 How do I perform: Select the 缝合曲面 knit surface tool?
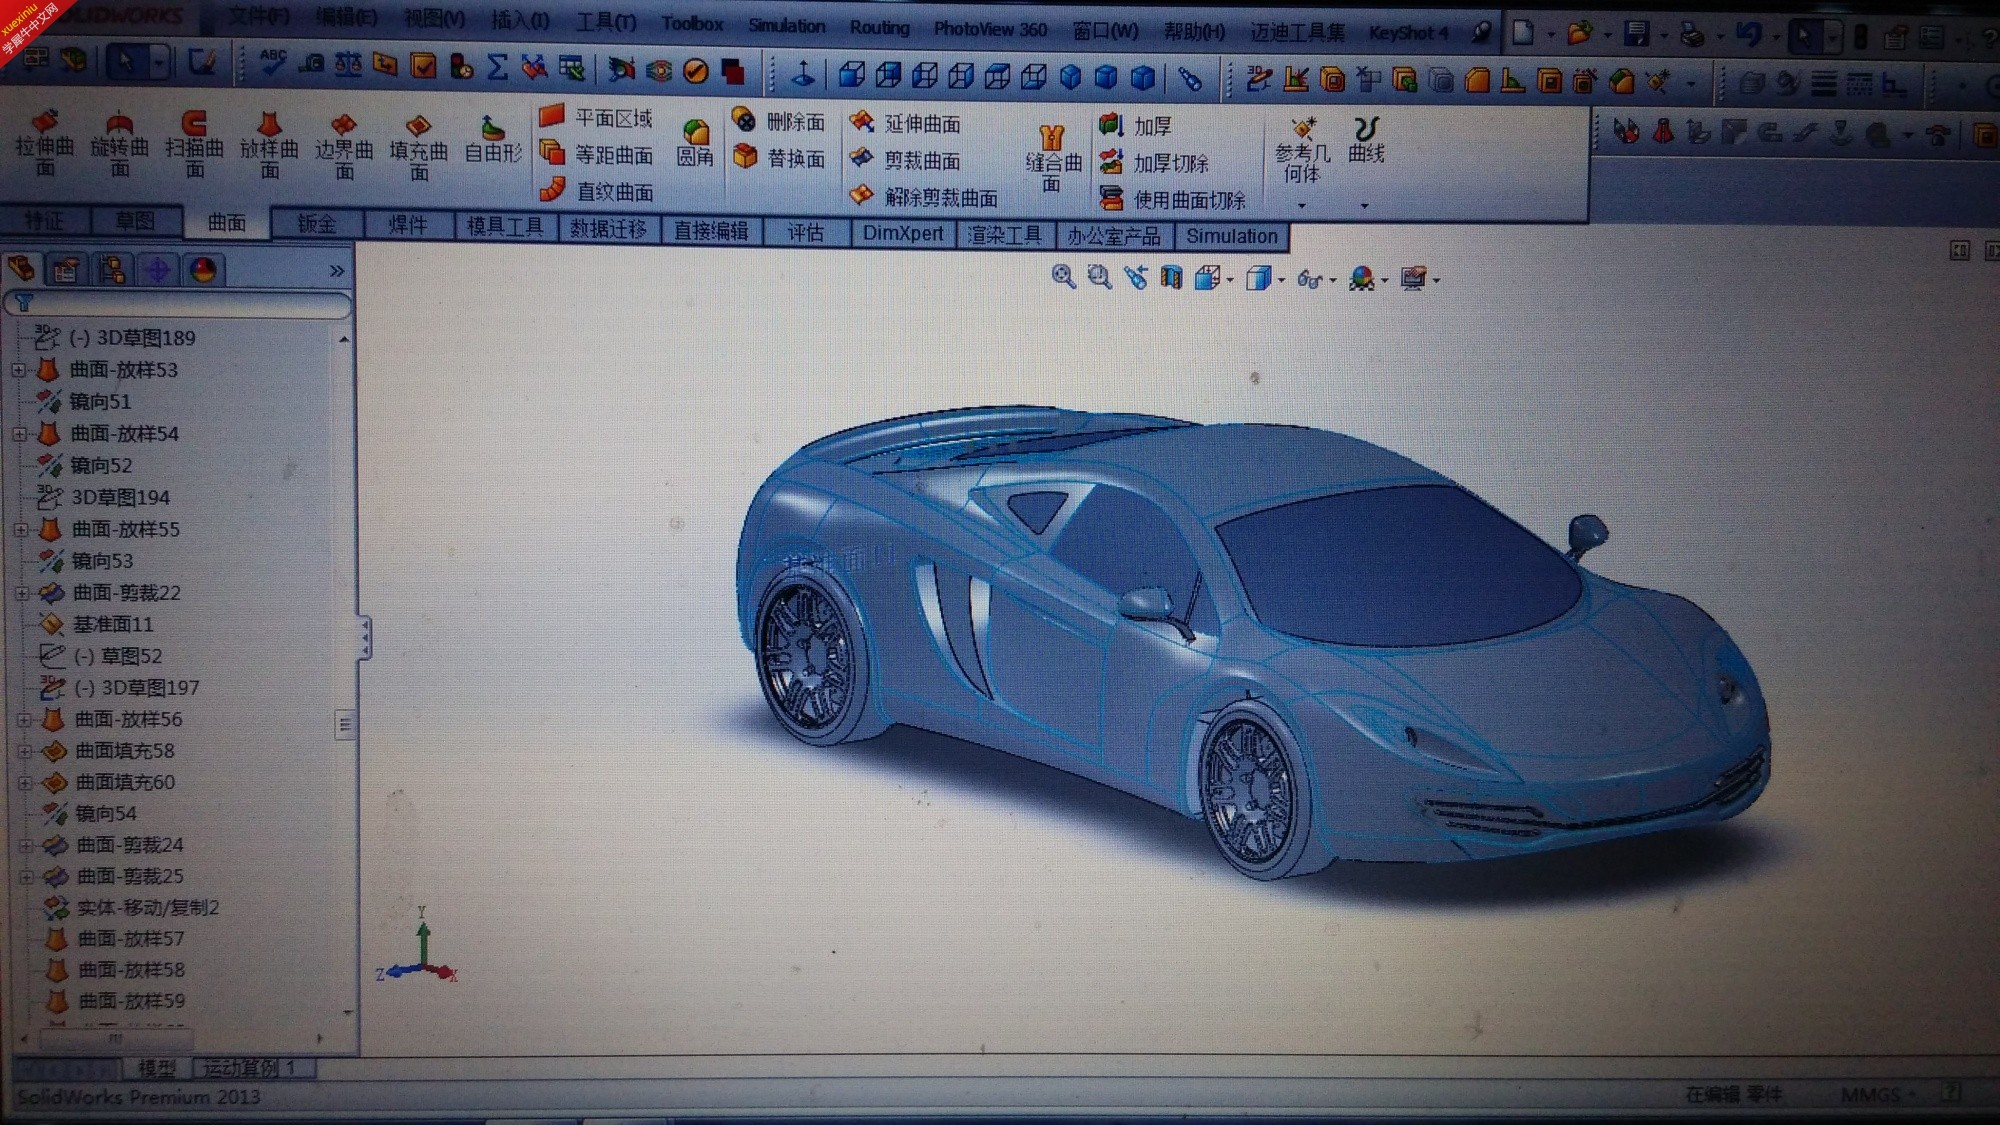click(1053, 158)
